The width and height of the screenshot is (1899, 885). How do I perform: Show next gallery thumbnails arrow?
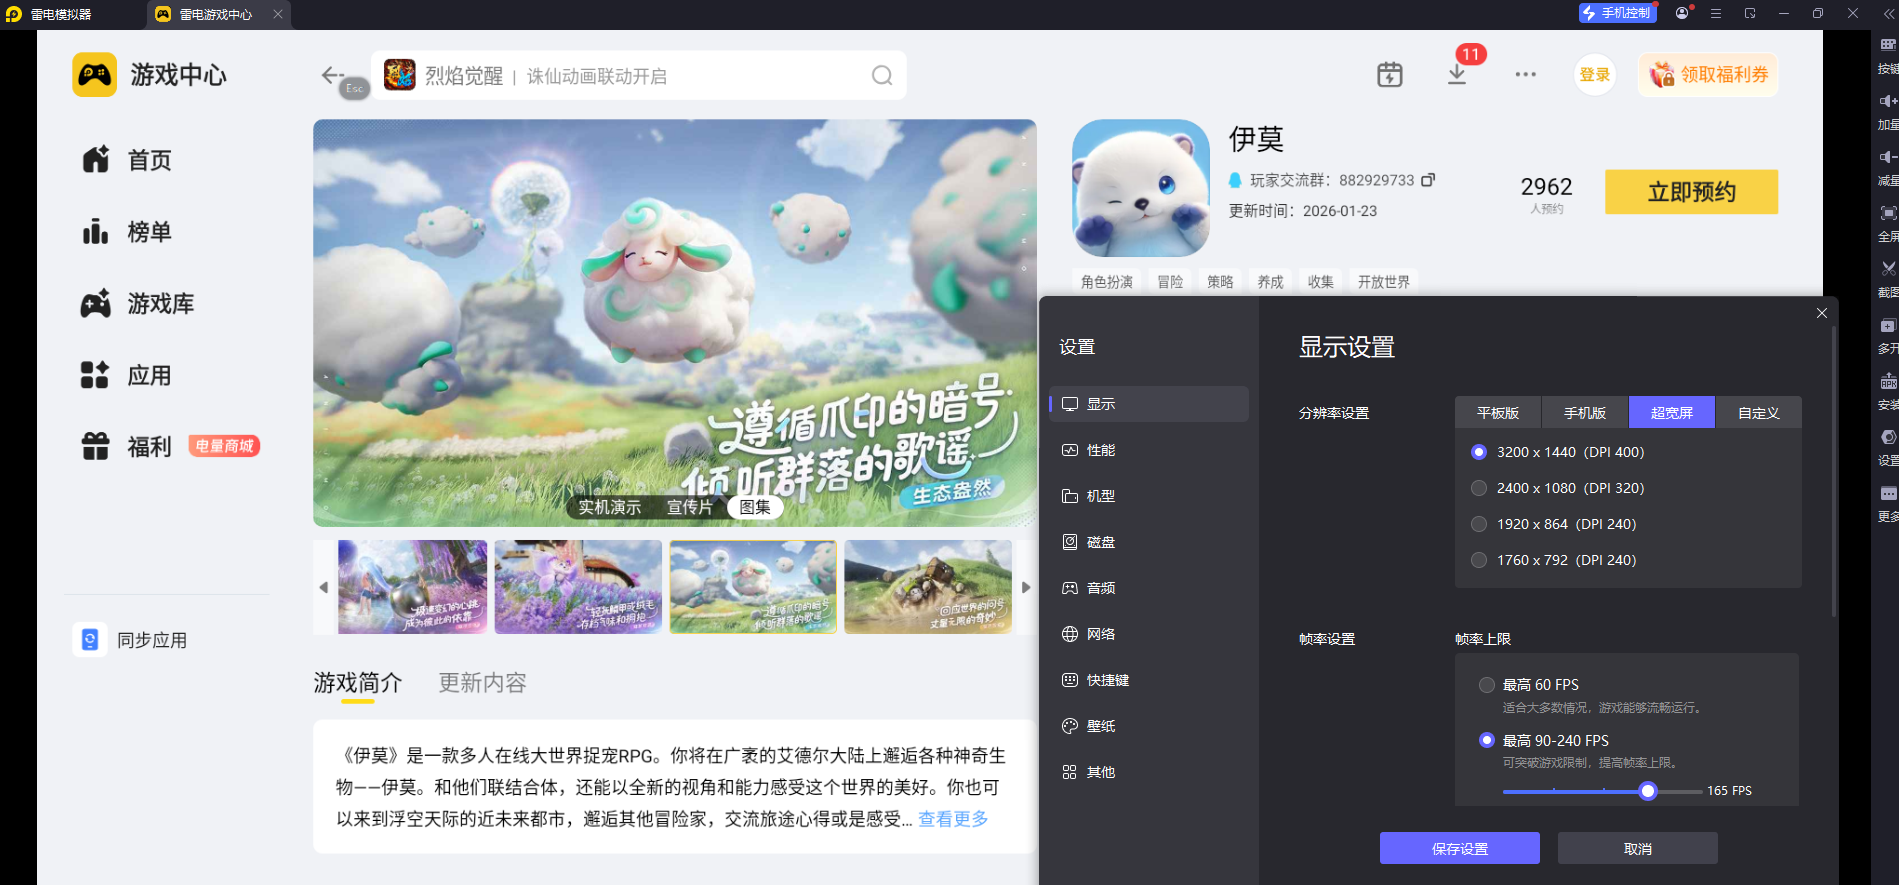(1025, 588)
